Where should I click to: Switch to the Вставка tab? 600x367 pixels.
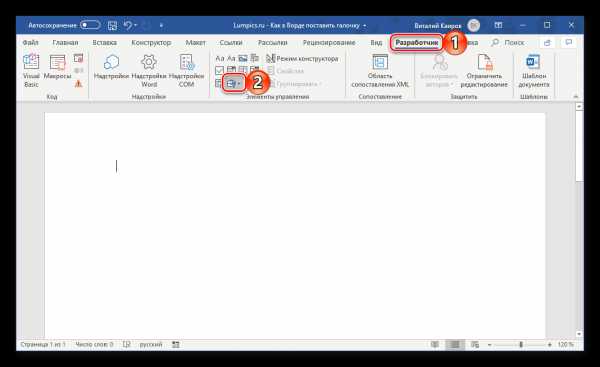[104, 42]
